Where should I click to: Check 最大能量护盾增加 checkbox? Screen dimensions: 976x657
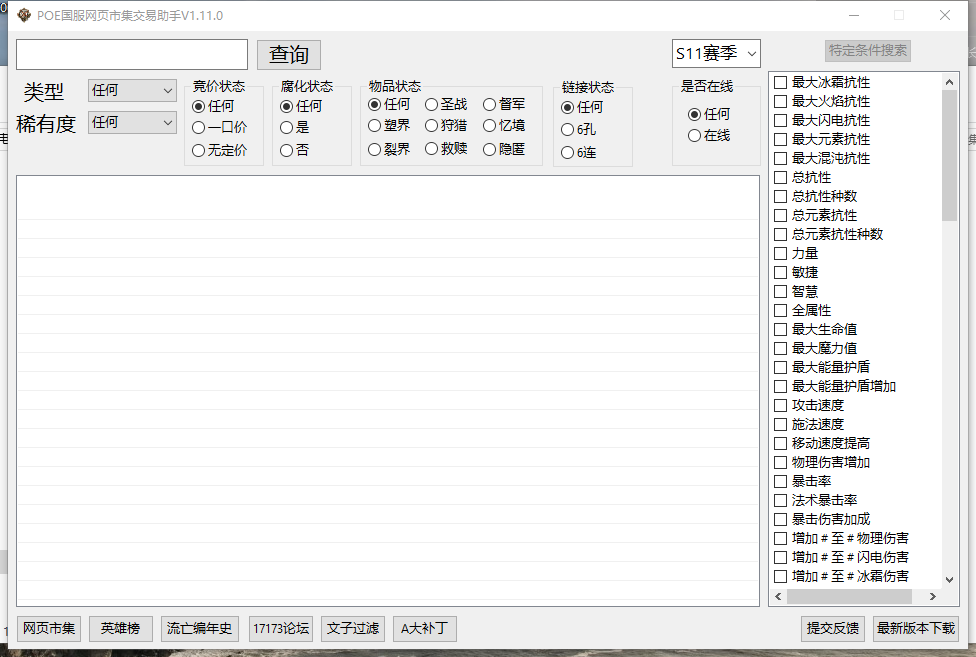coord(781,386)
